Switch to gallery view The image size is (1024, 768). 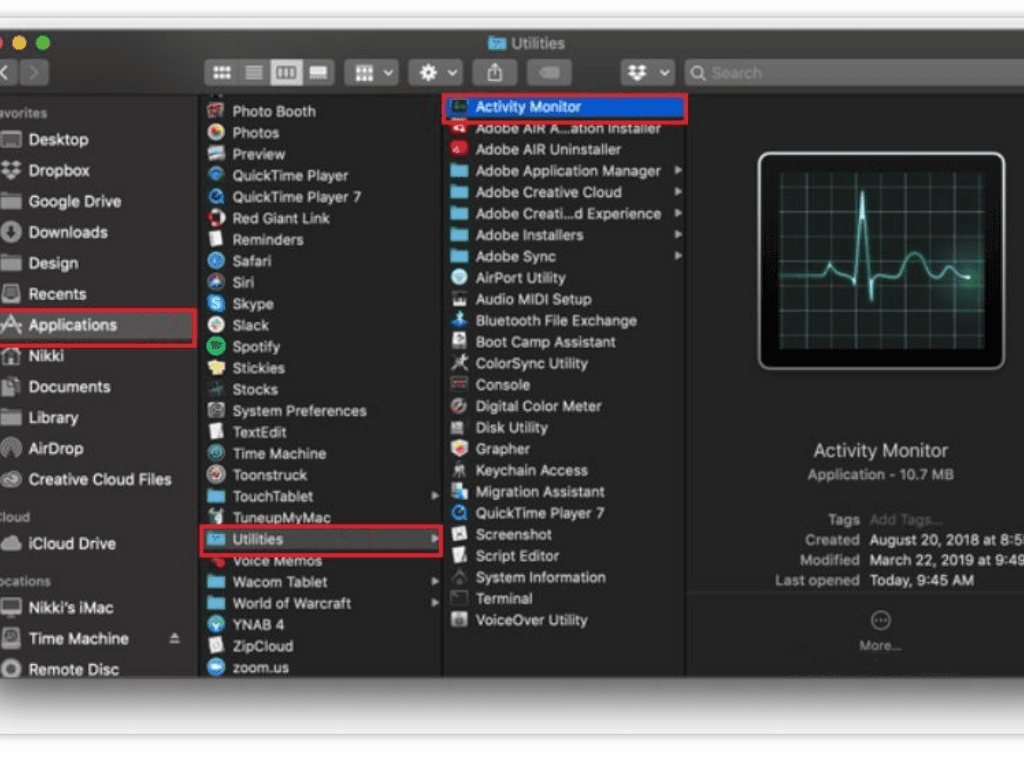[319, 71]
